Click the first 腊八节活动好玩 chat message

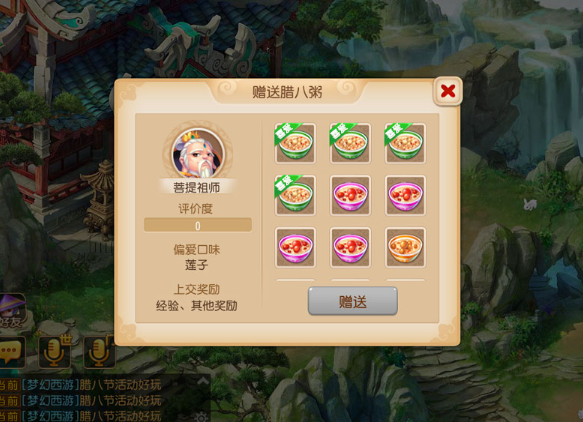click(x=81, y=385)
